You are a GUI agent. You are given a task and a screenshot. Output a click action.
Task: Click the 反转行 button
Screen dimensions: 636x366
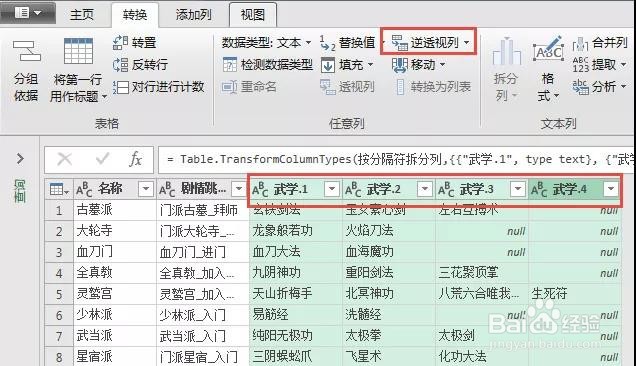(x=140, y=65)
